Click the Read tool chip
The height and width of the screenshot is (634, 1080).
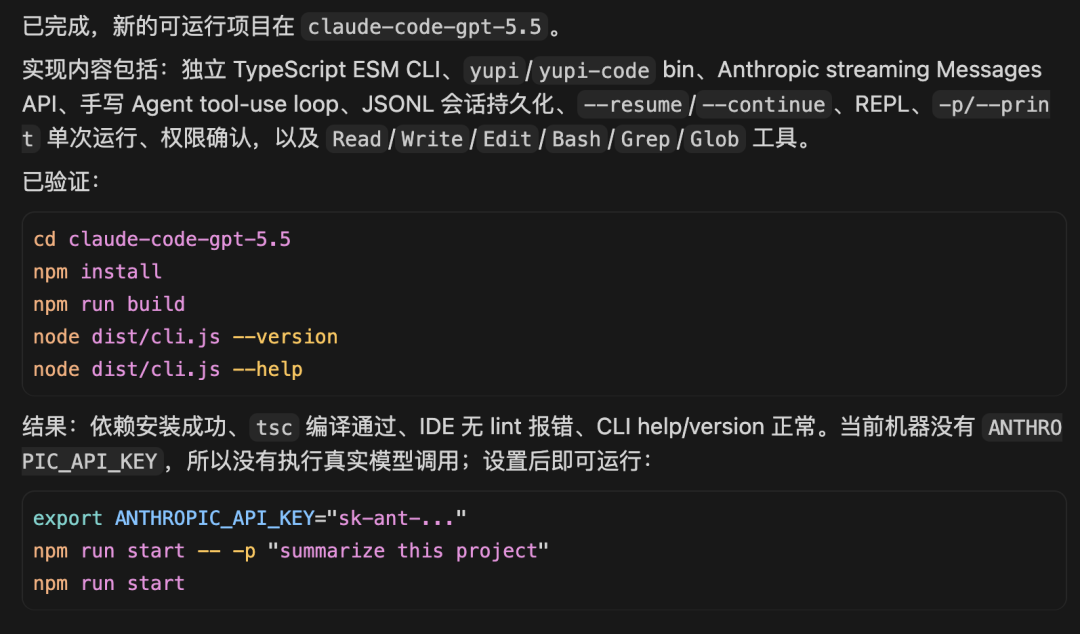tap(356, 139)
